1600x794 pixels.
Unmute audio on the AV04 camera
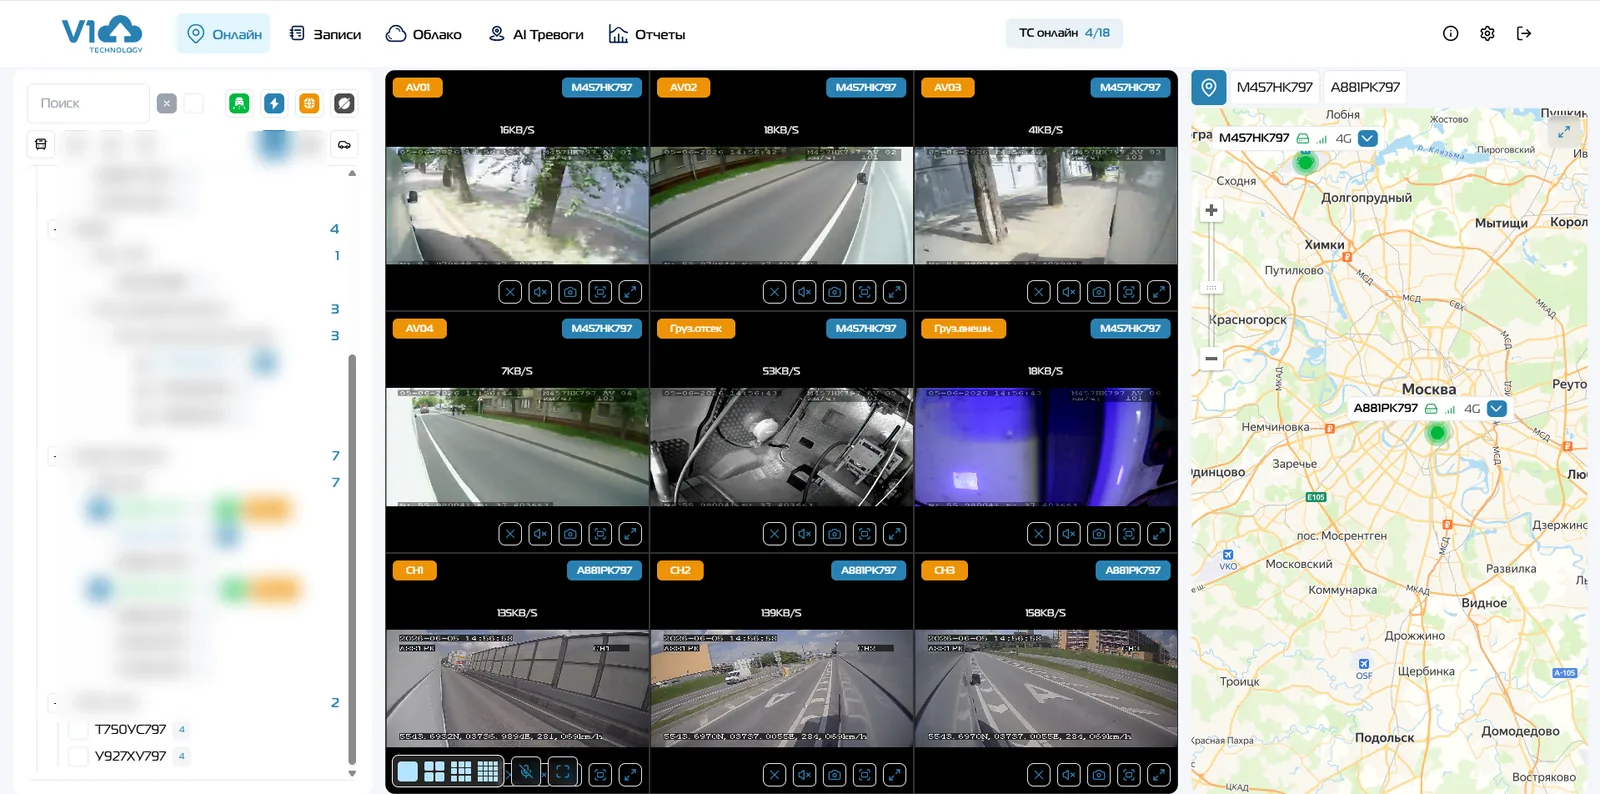(540, 534)
